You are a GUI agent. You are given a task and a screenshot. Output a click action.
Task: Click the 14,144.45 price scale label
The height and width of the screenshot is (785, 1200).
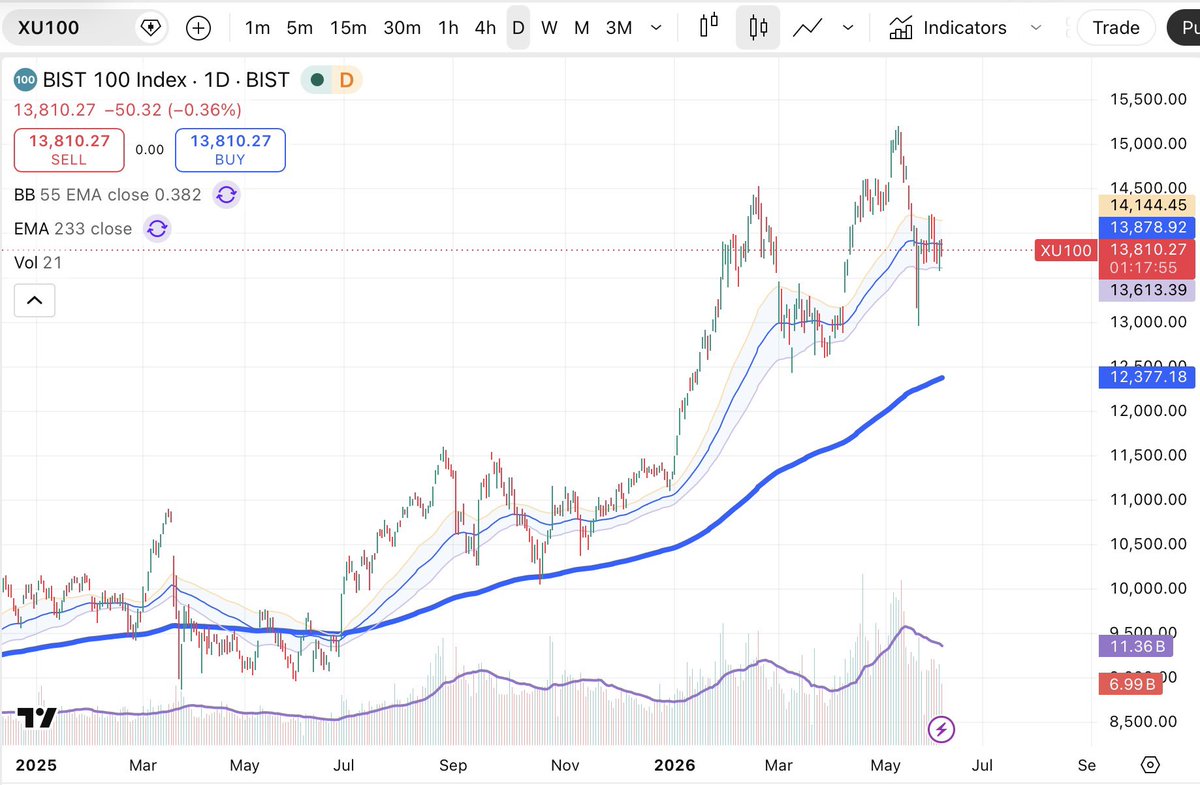point(1146,205)
